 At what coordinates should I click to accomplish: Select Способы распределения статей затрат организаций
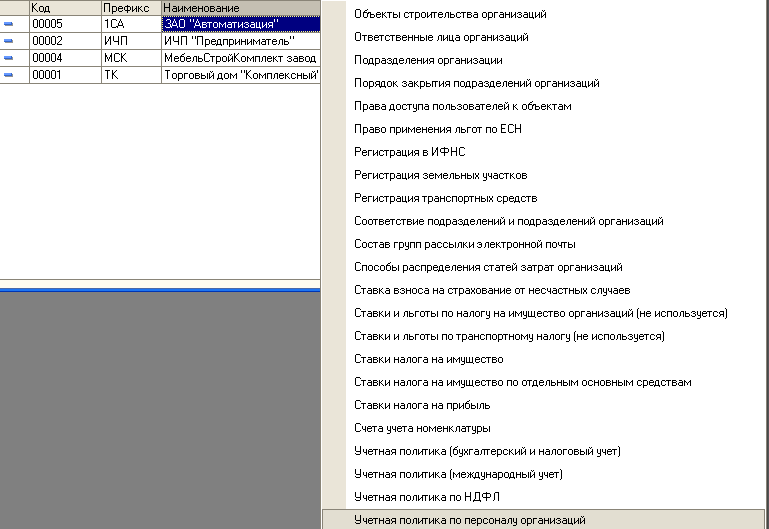(488, 267)
